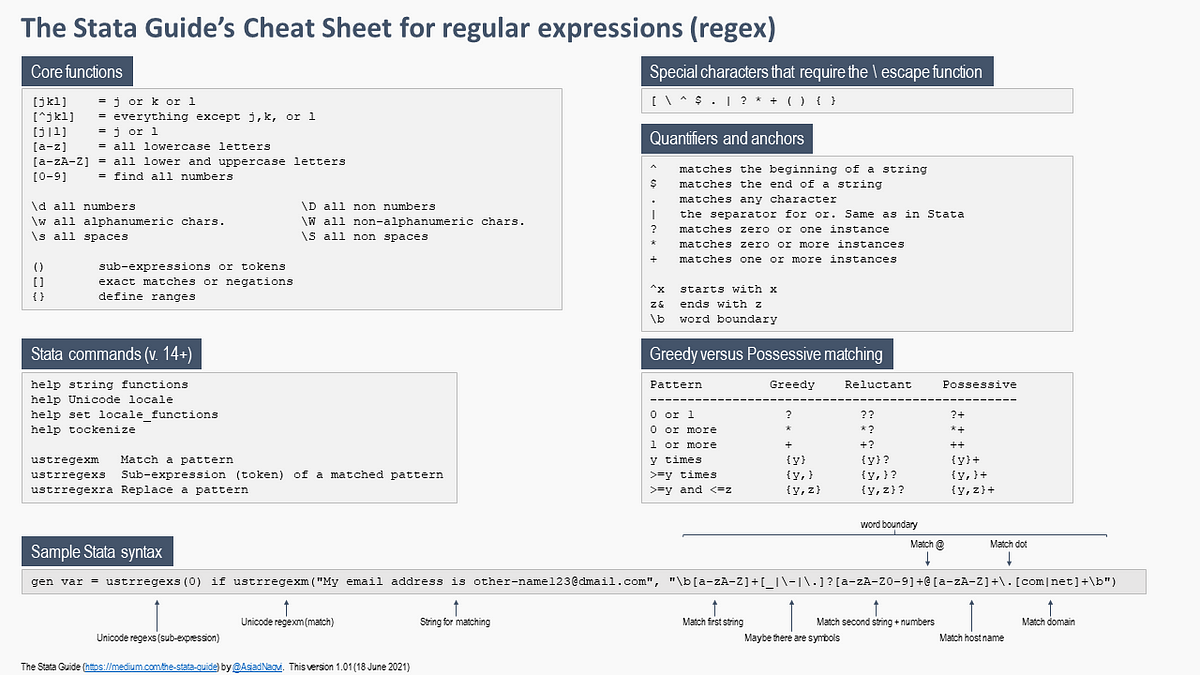The width and height of the screenshot is (1200, 675).
Task: Click 'the separator for or. Same as in Stata'
Action: (x=822, y=214)
